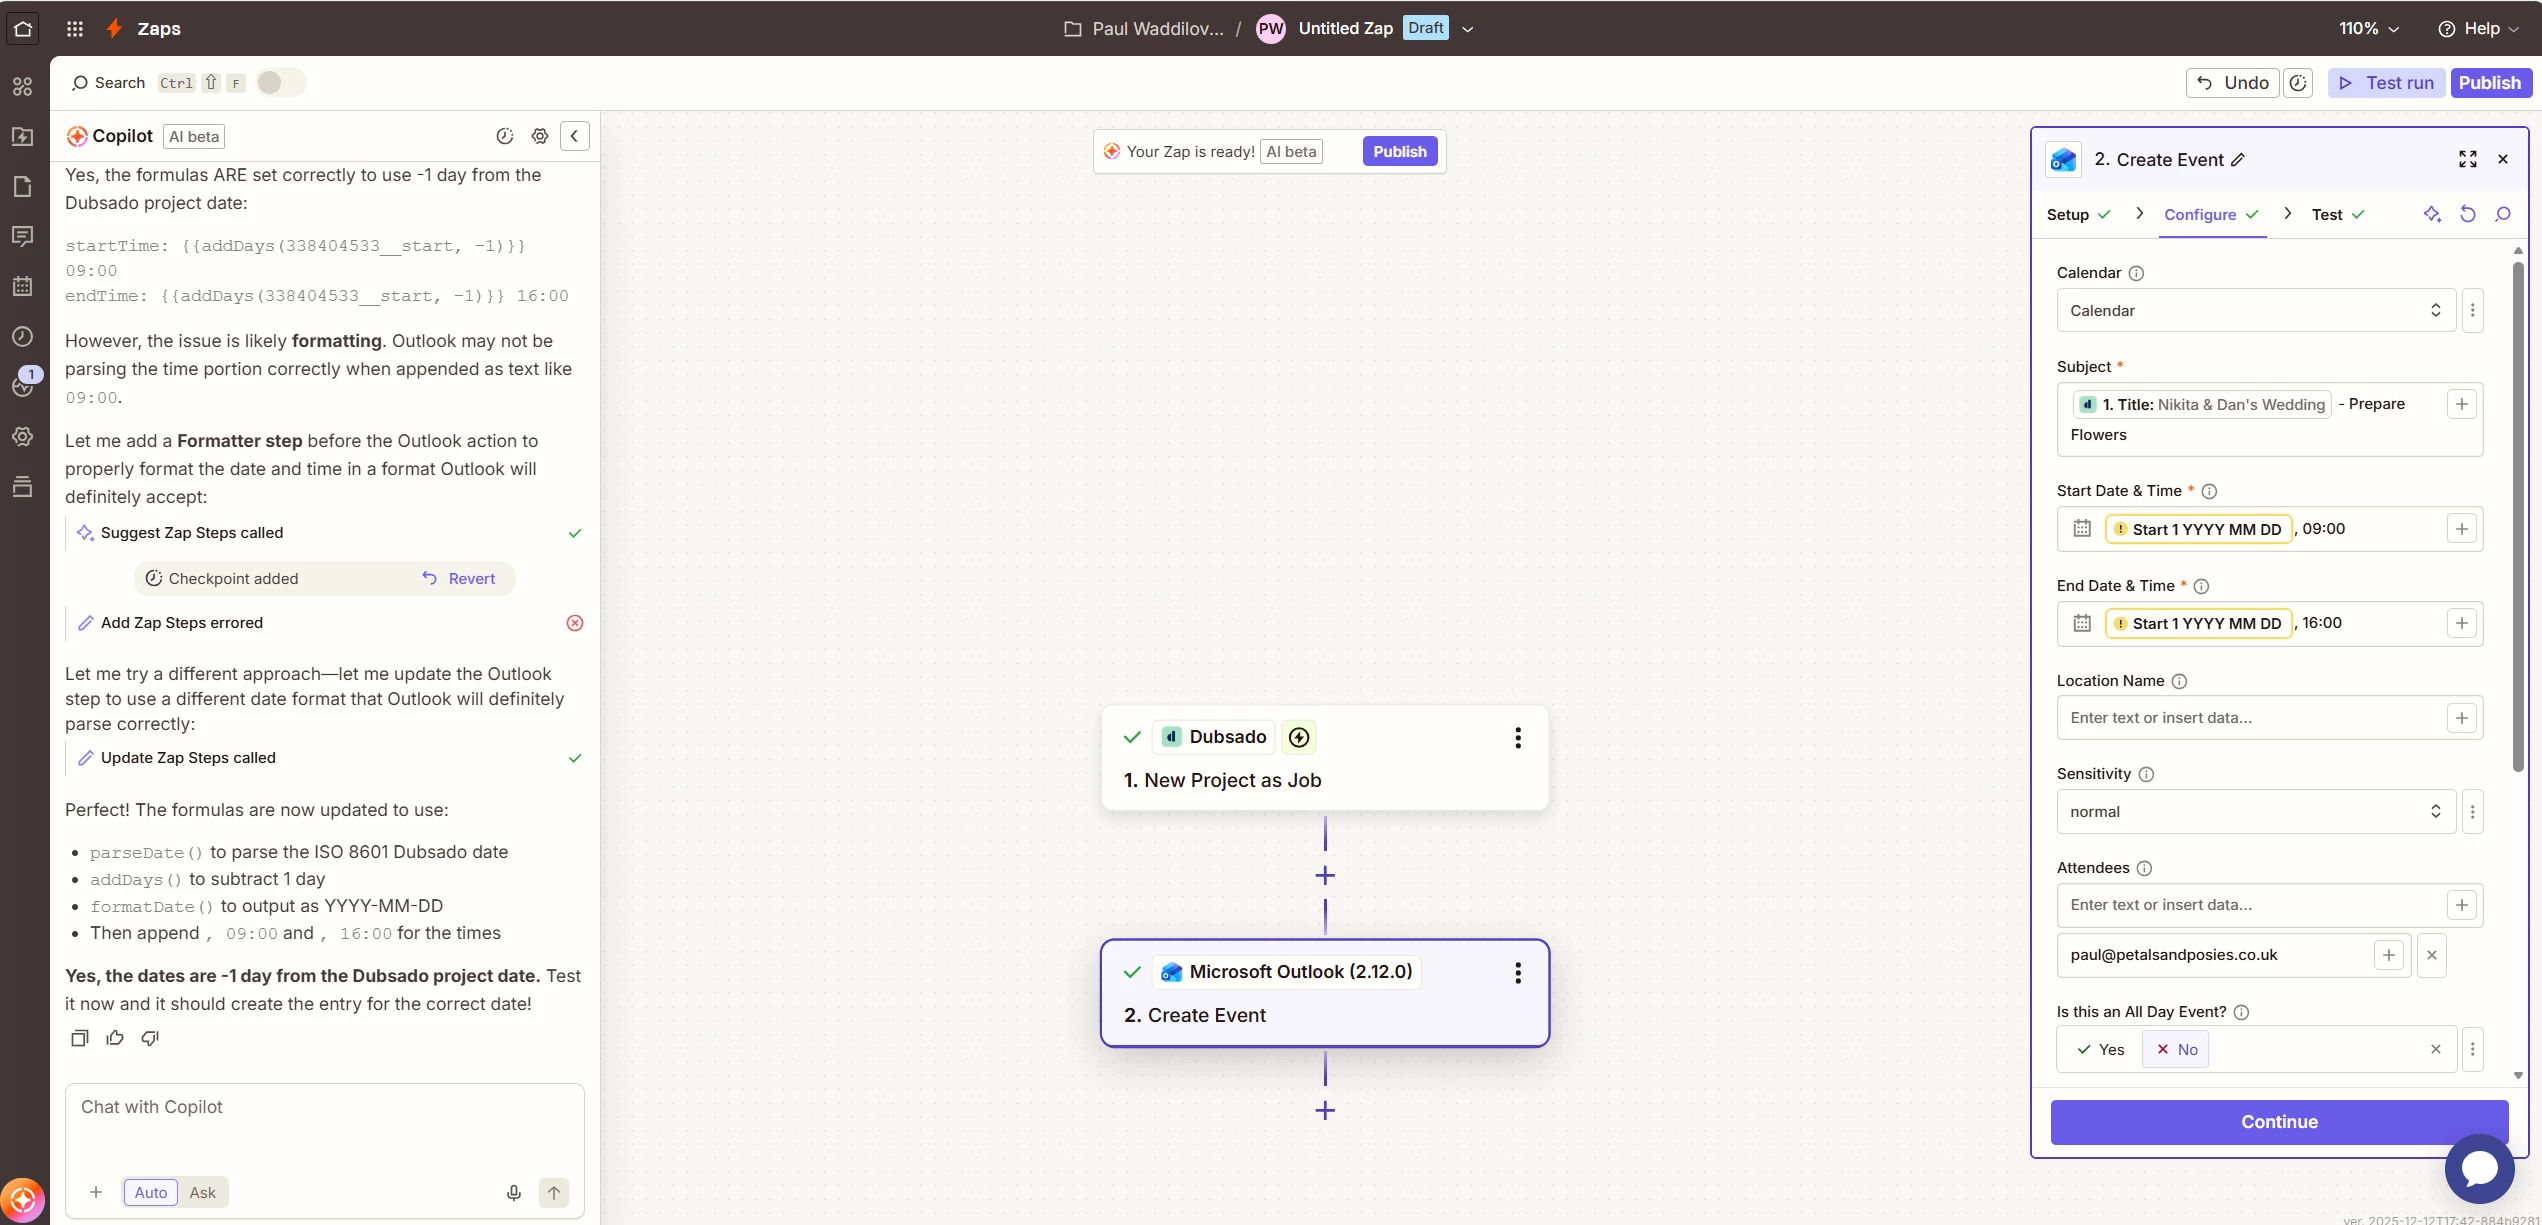Copy the Copilot response with copy icon
This screenshot has width=2542, height=1225.
80,1038
